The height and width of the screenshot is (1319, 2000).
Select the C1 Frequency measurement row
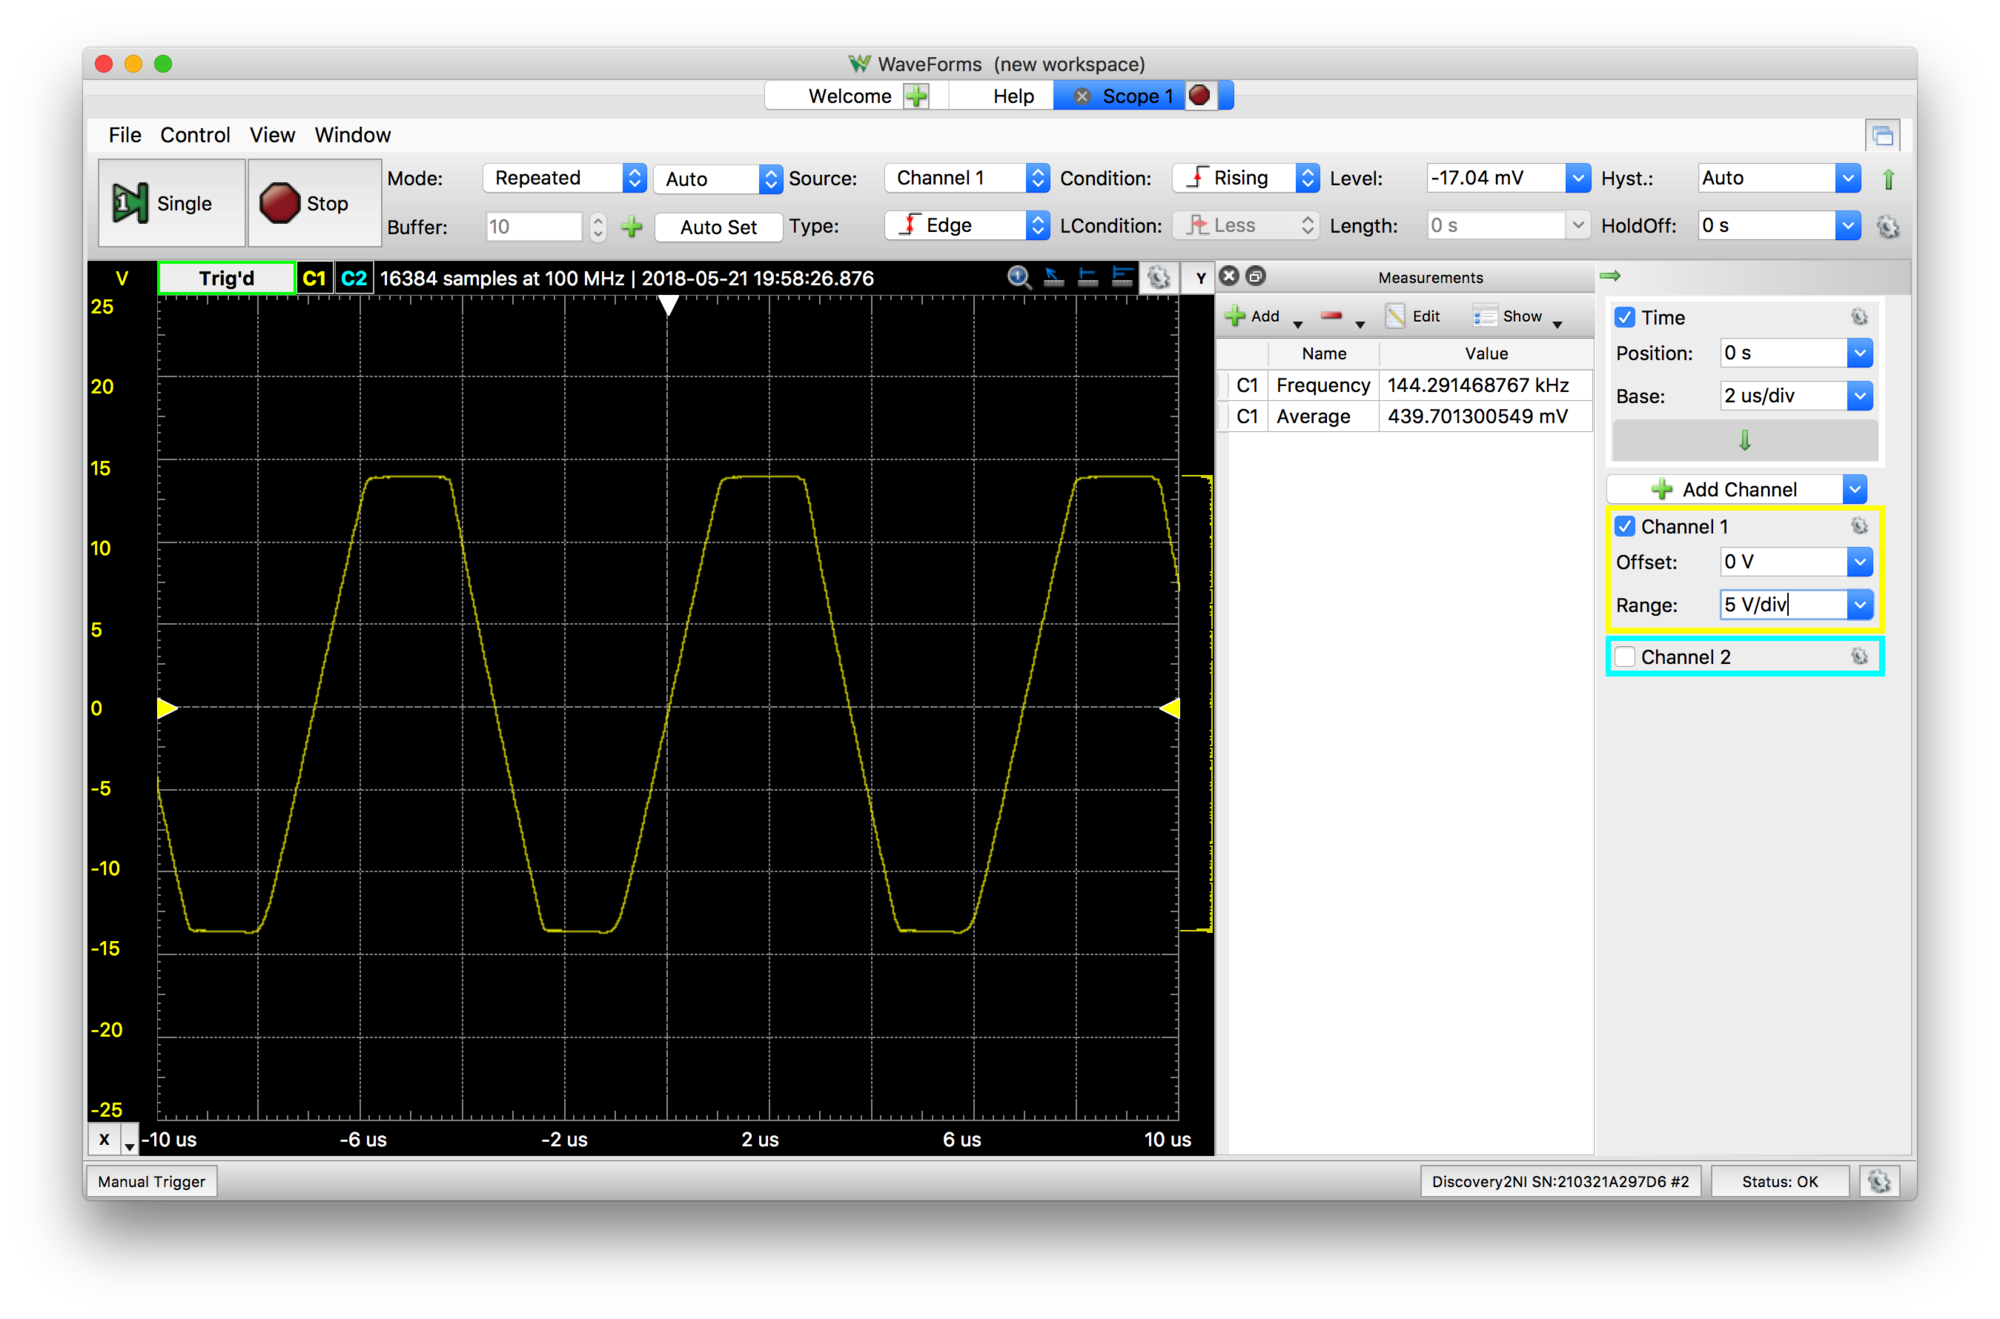[x=1405, y=385]
